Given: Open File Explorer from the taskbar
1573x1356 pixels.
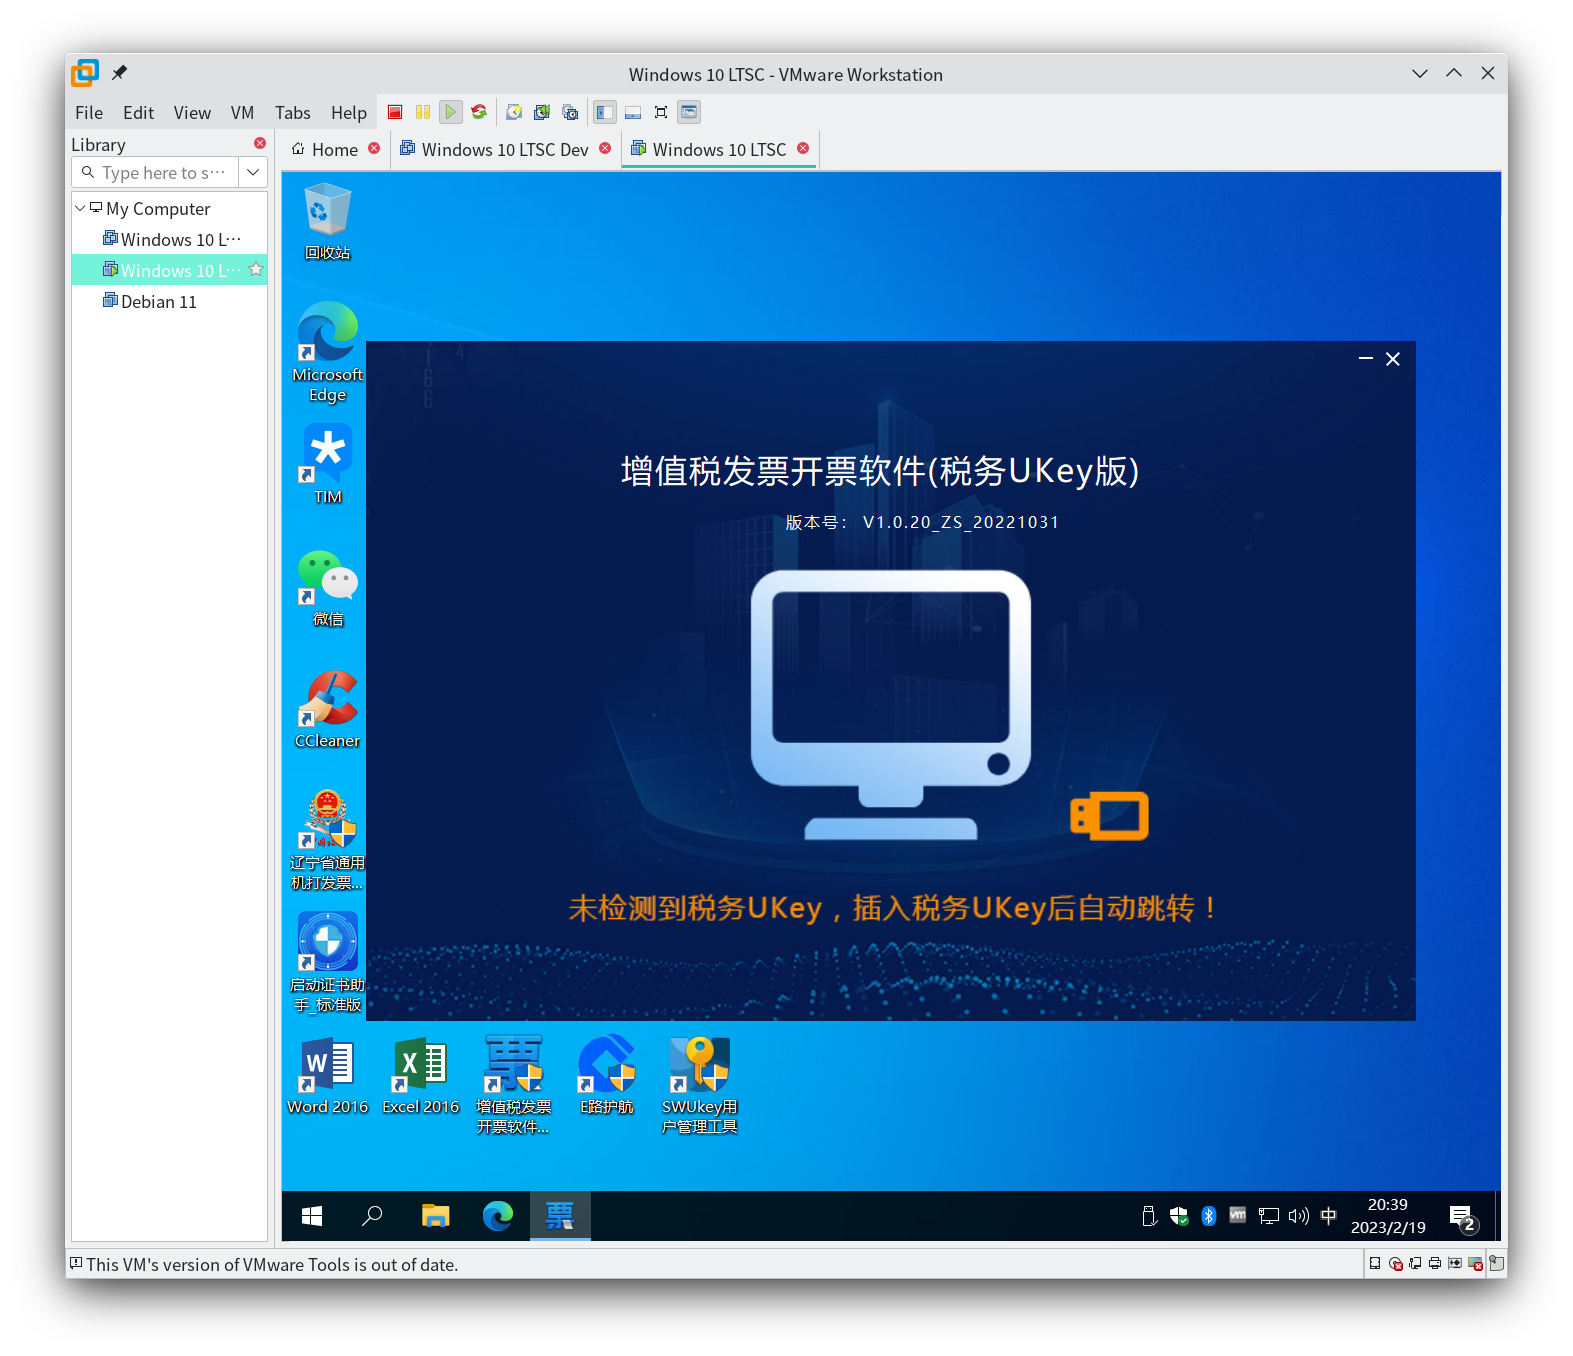Looking at the screenshot, I should tap(436, 1216).
